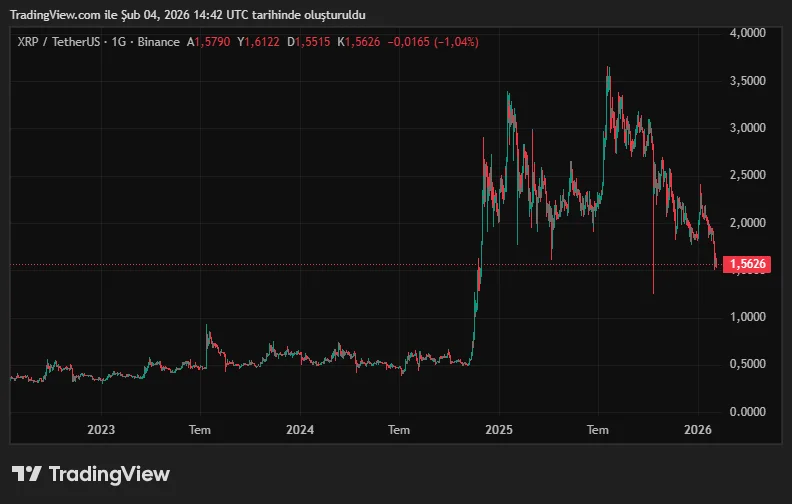The image size is (792, 504).
Task: Click the 2023 label on time axis
Action: 101,430
